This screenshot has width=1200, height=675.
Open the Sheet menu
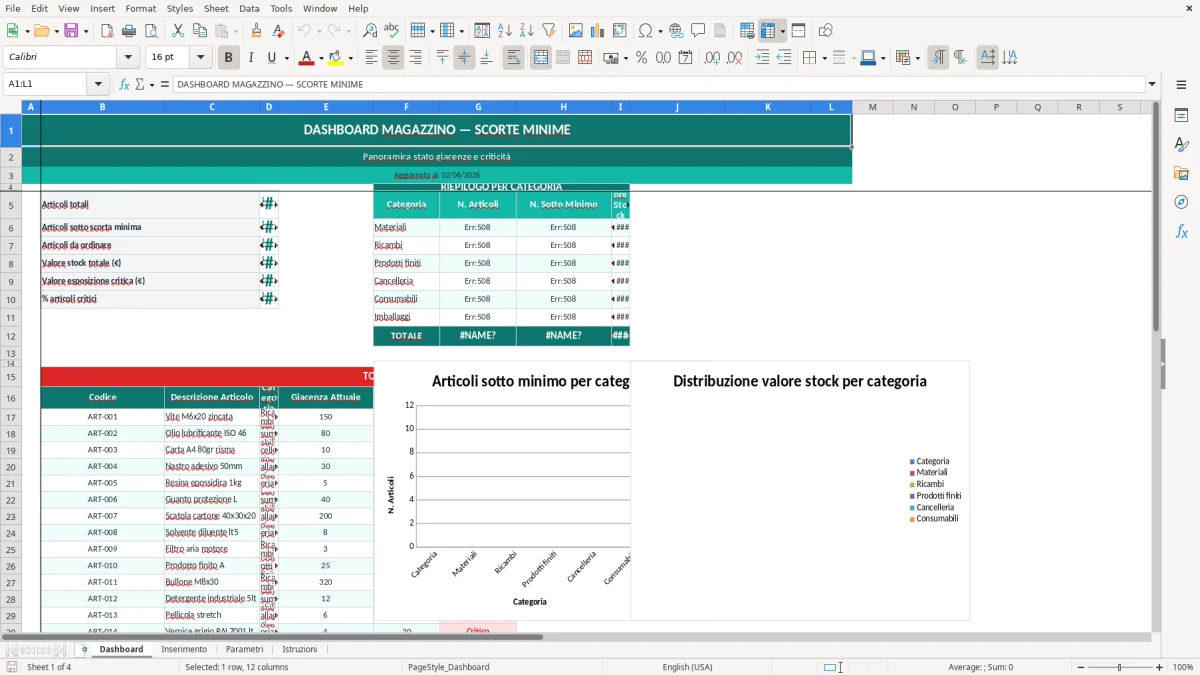coord(216,8)
